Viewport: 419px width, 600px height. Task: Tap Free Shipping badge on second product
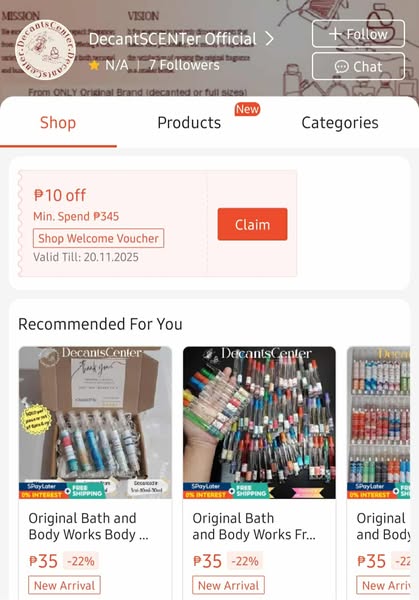click(251, 491)
